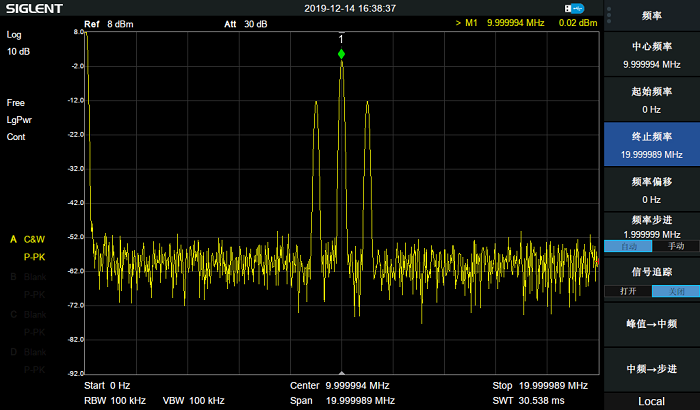Select trace A C&W label
The image size is (700, 410).
[28, 239]
